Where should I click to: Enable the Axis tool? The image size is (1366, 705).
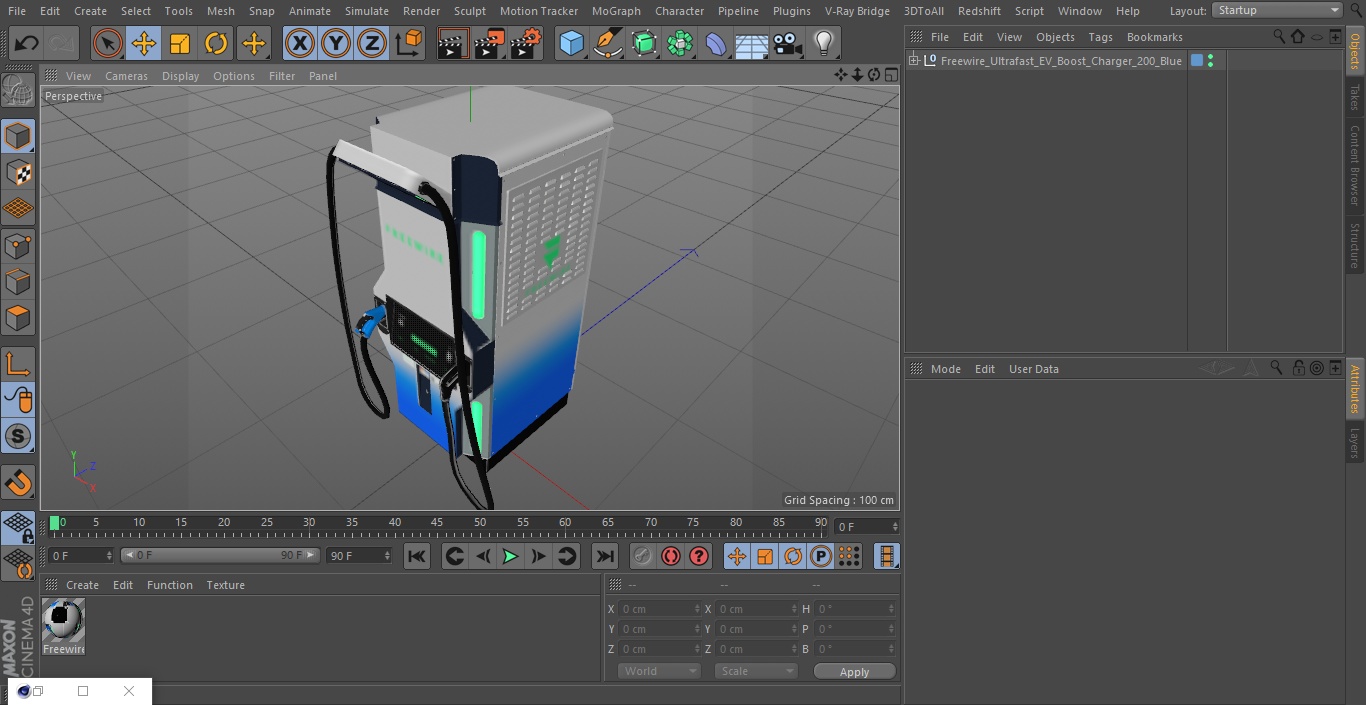pyautogui.click(x=18, y=364)
